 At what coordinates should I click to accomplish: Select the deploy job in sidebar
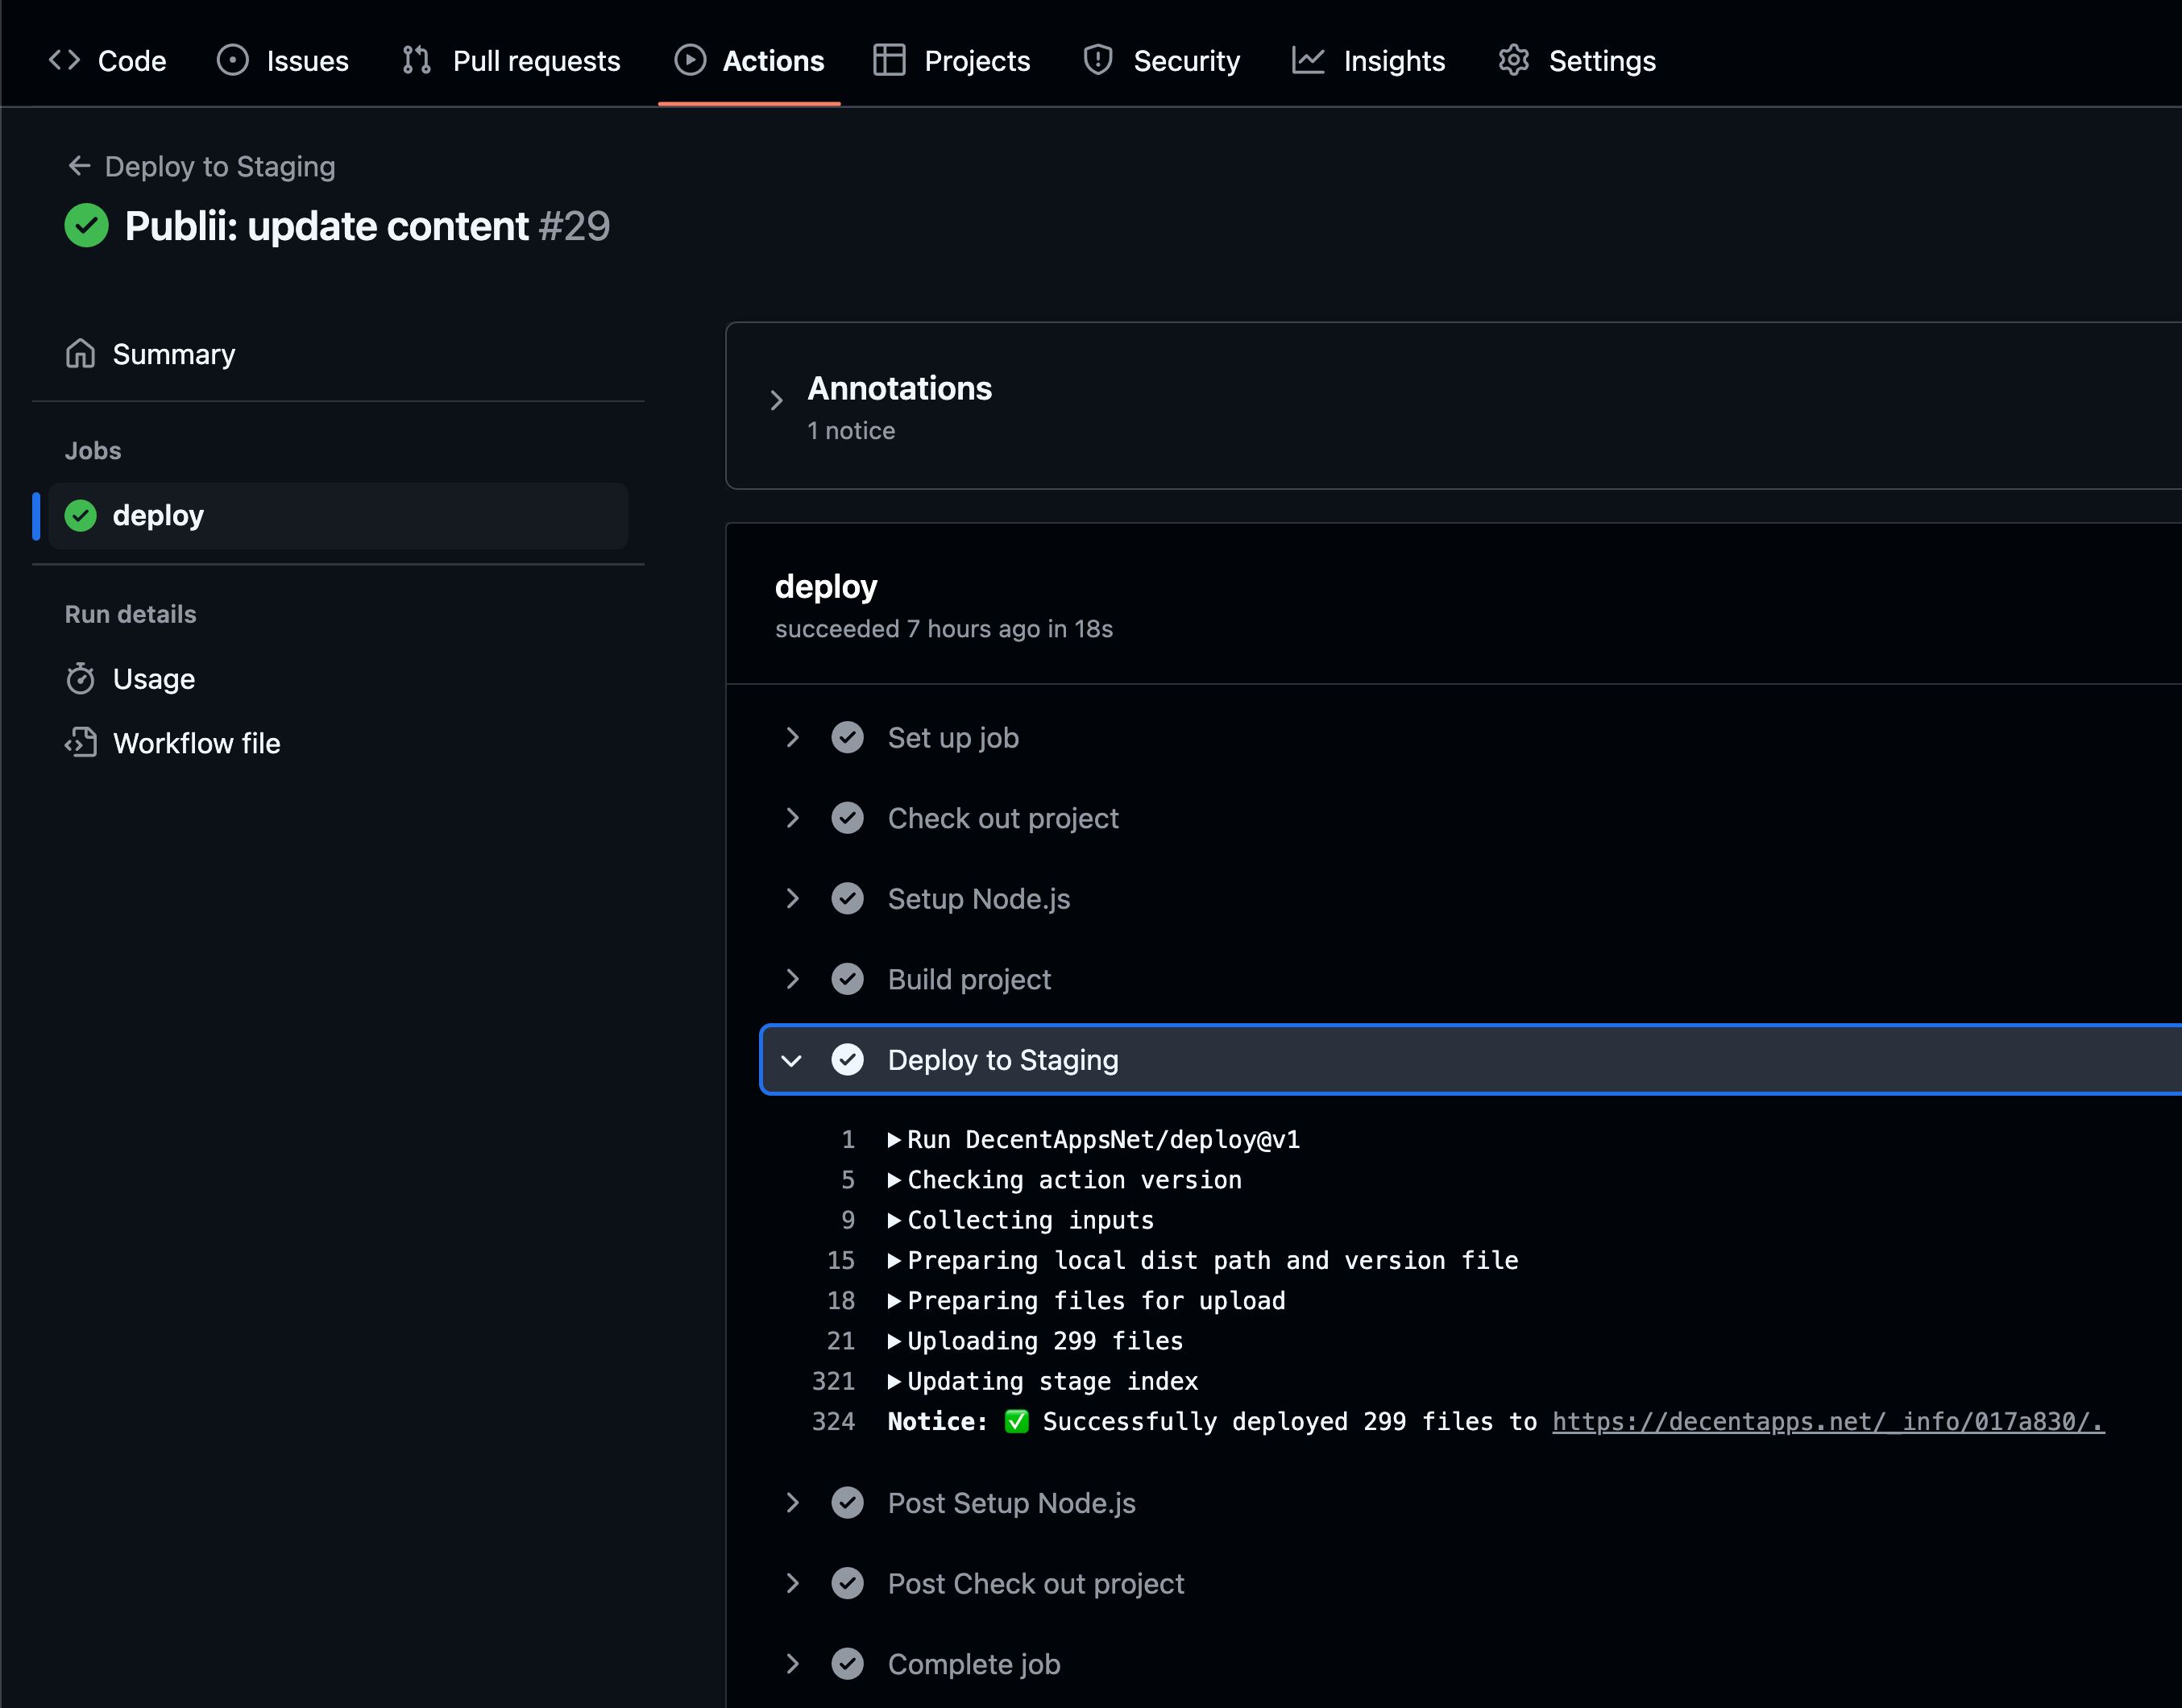pos(338,516)
